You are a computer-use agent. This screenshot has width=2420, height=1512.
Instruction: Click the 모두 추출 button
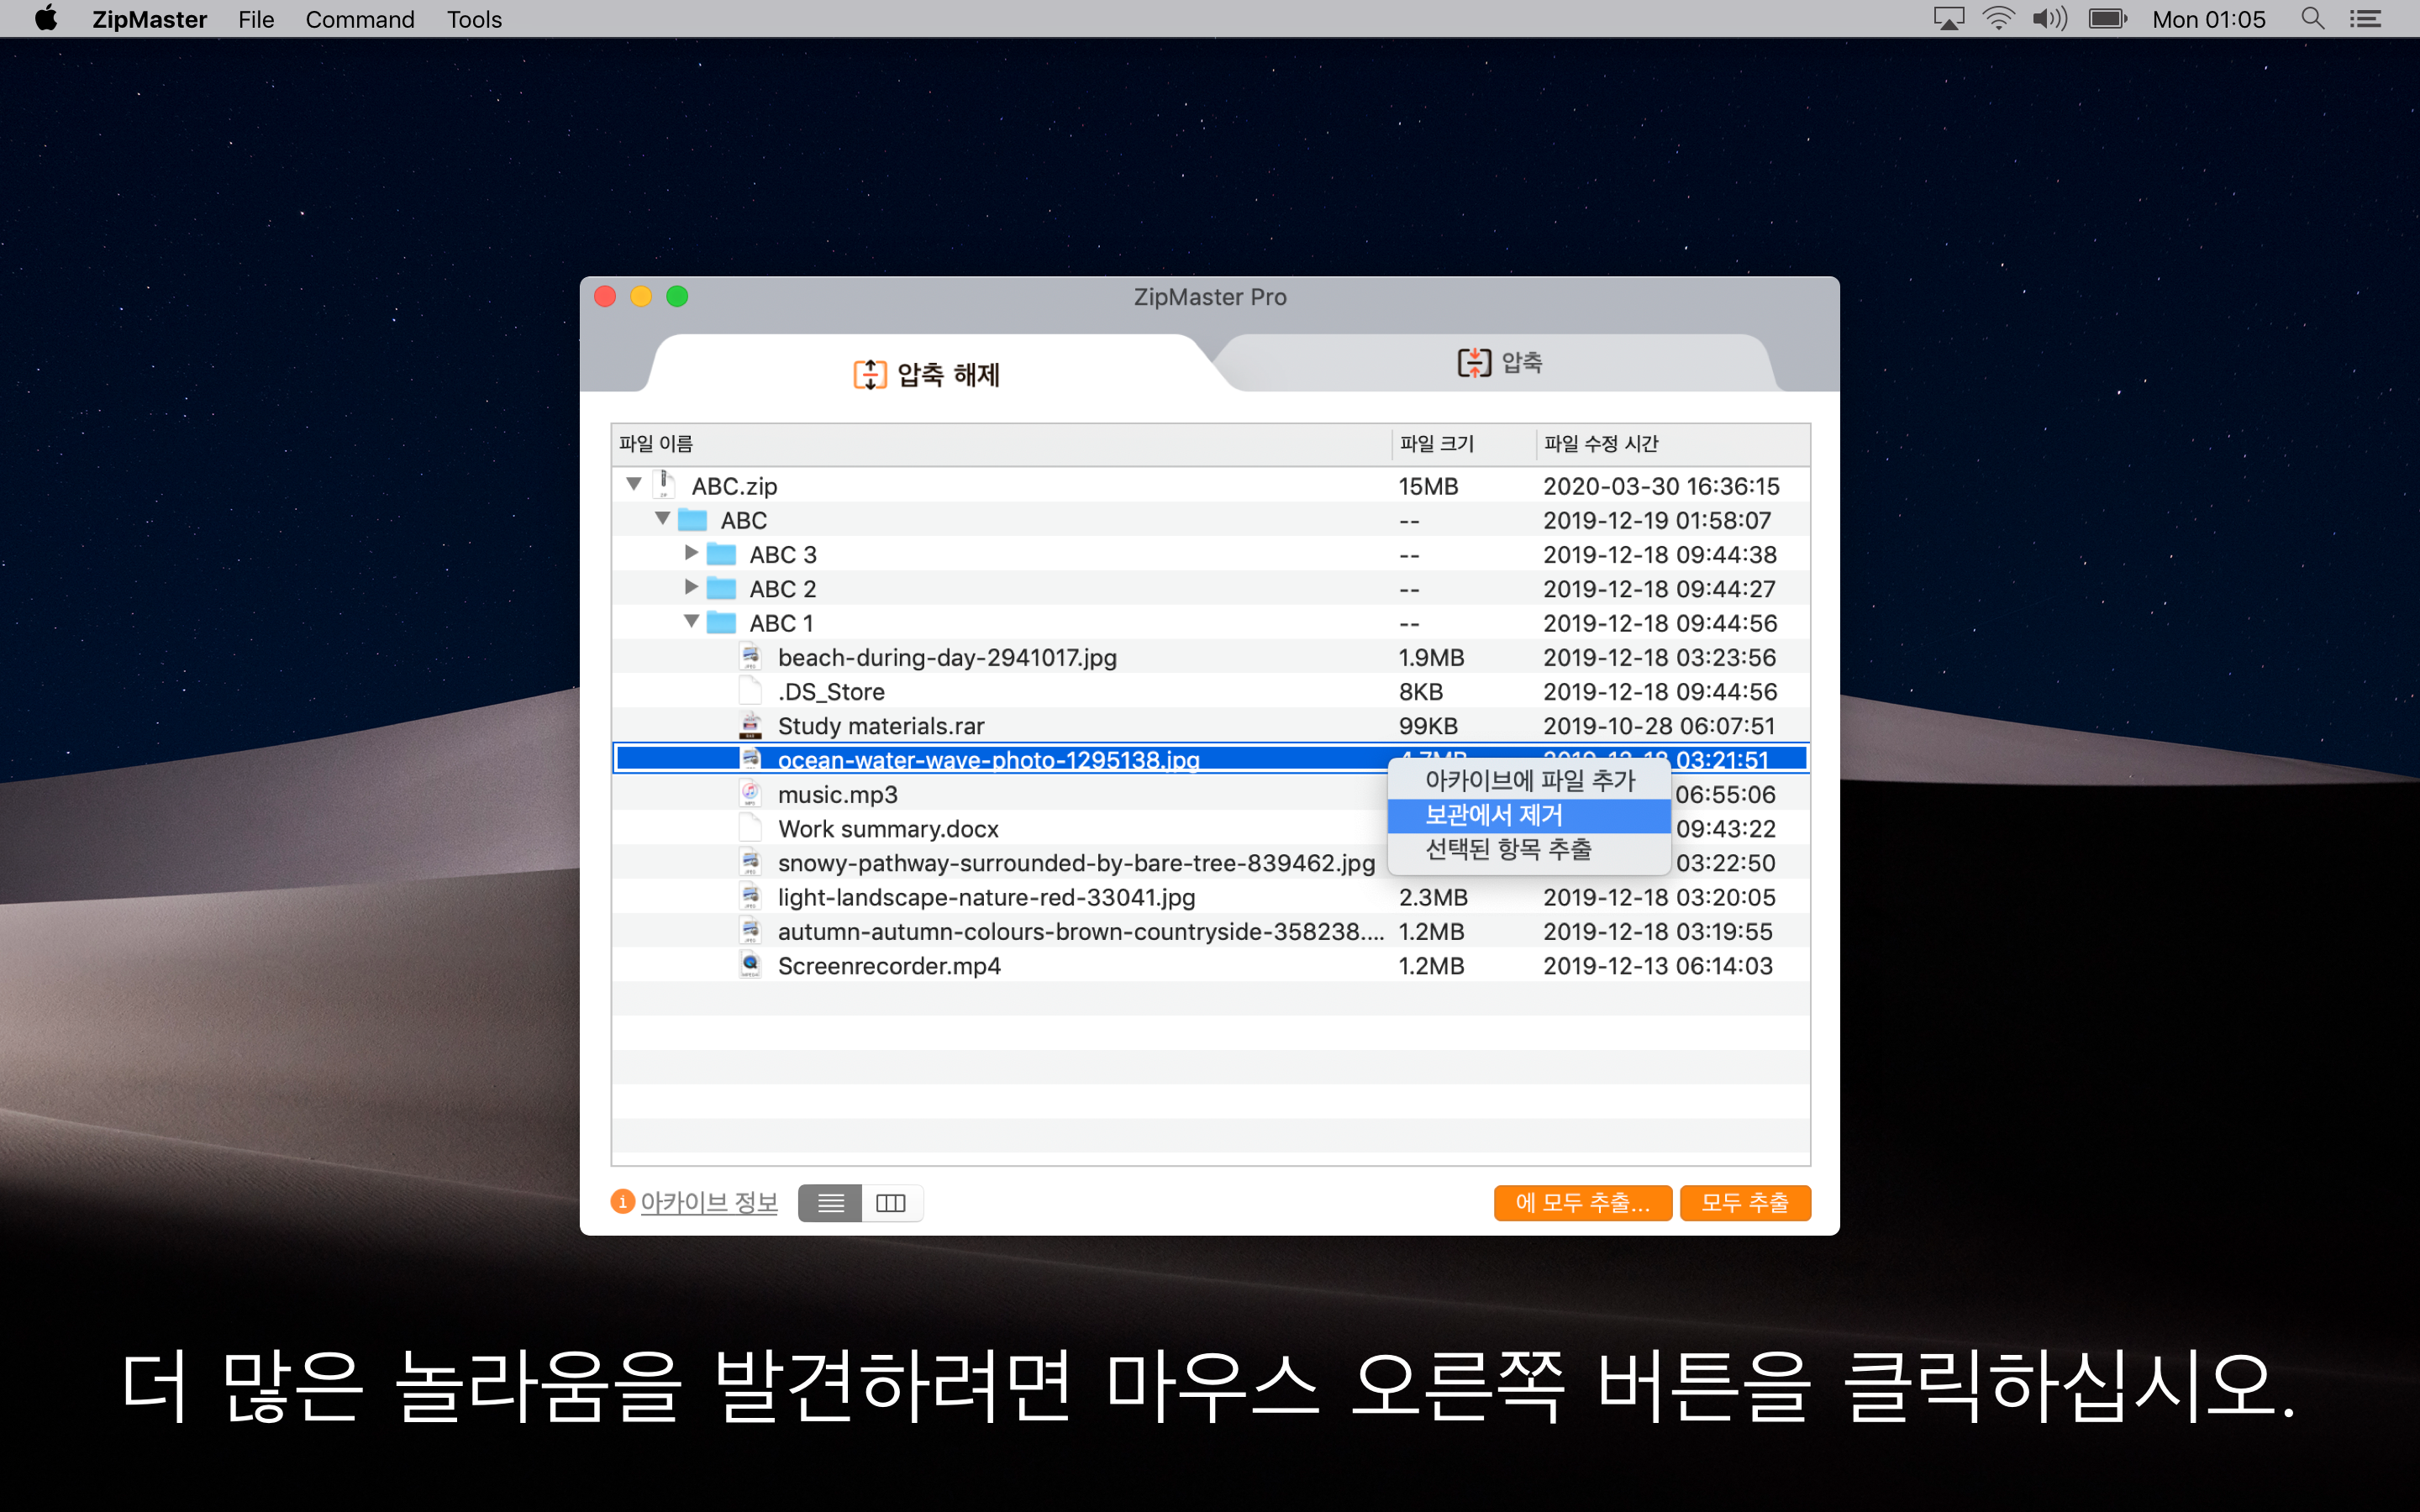coord(1745,1203)
